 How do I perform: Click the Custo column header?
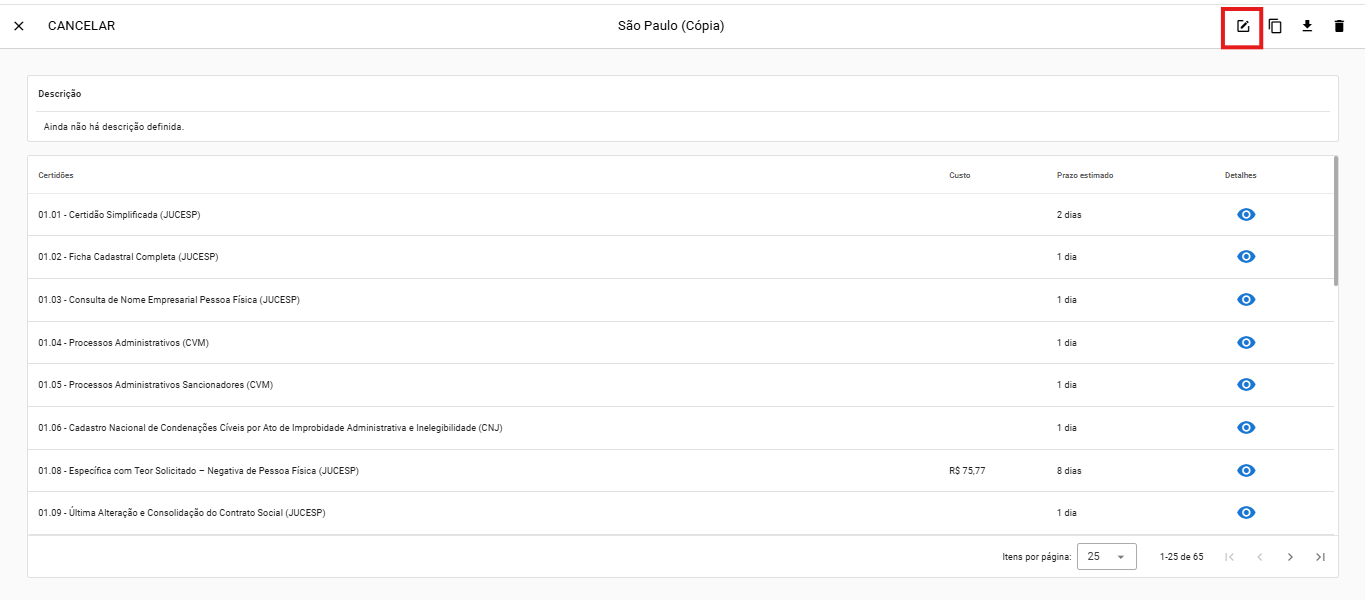[x=960, y=175]
